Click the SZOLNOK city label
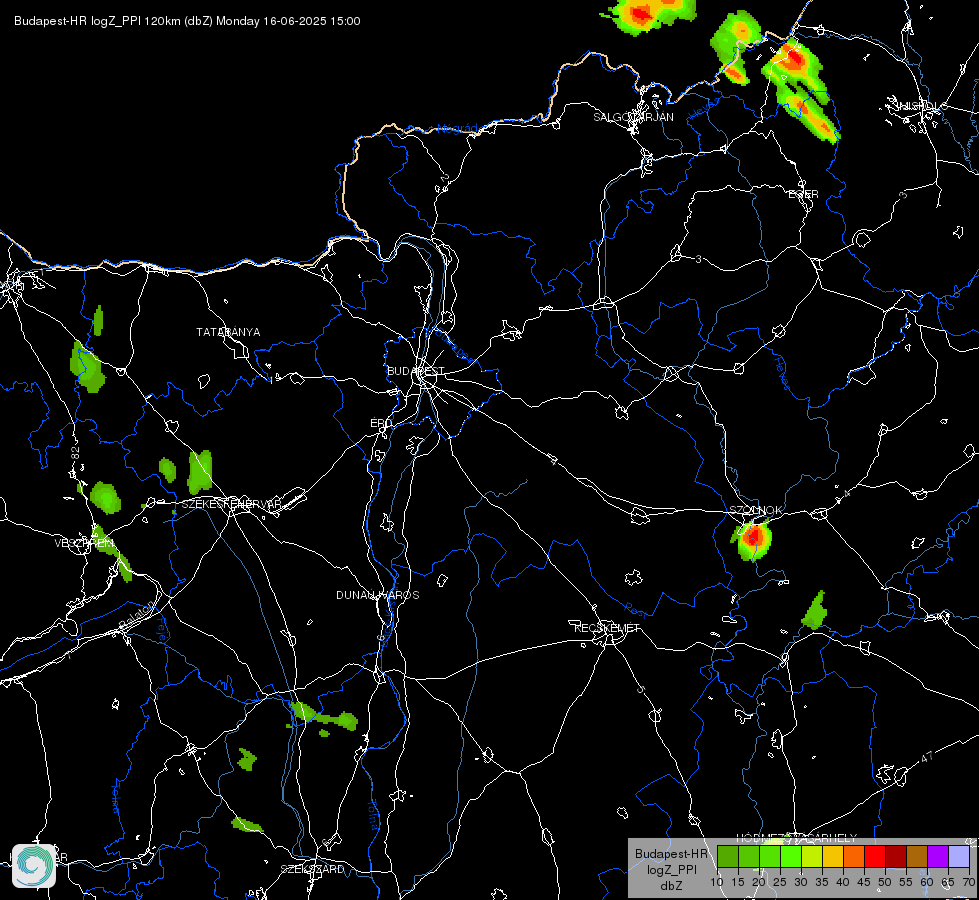Image resolution: width=979 pixels, height=900 pixels. coord(755,510)
